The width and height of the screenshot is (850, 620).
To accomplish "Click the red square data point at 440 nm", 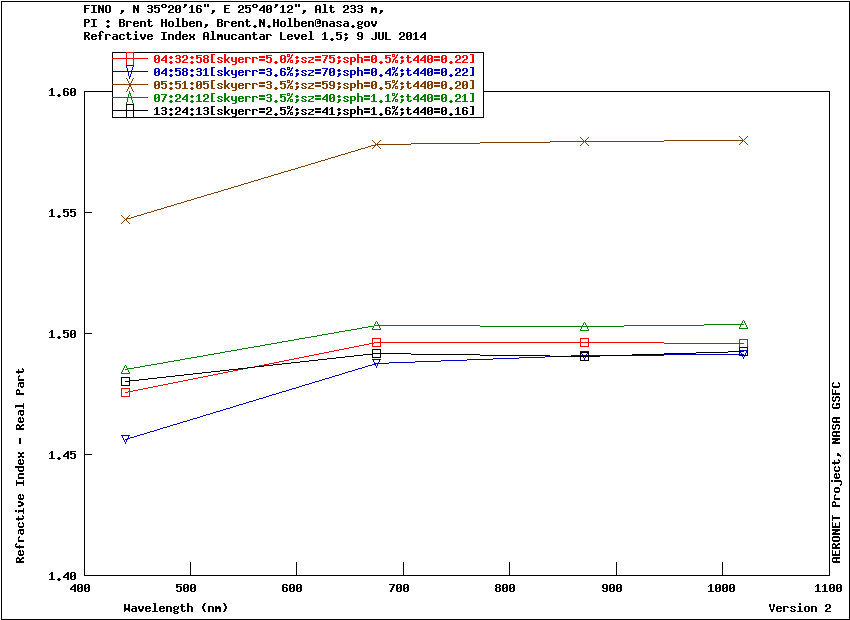I will click(x=125, y=392).
